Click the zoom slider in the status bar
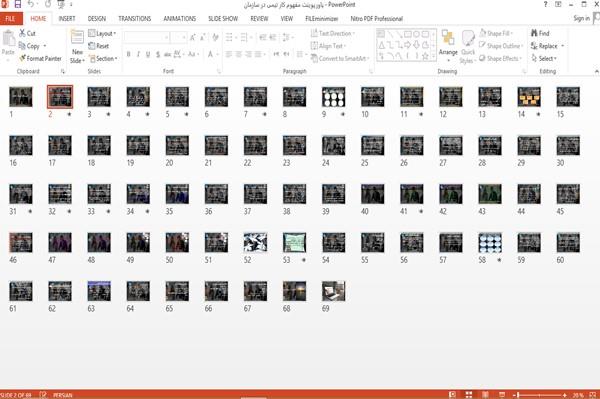This screenshot has width=600, height=399. pos(540,395)
